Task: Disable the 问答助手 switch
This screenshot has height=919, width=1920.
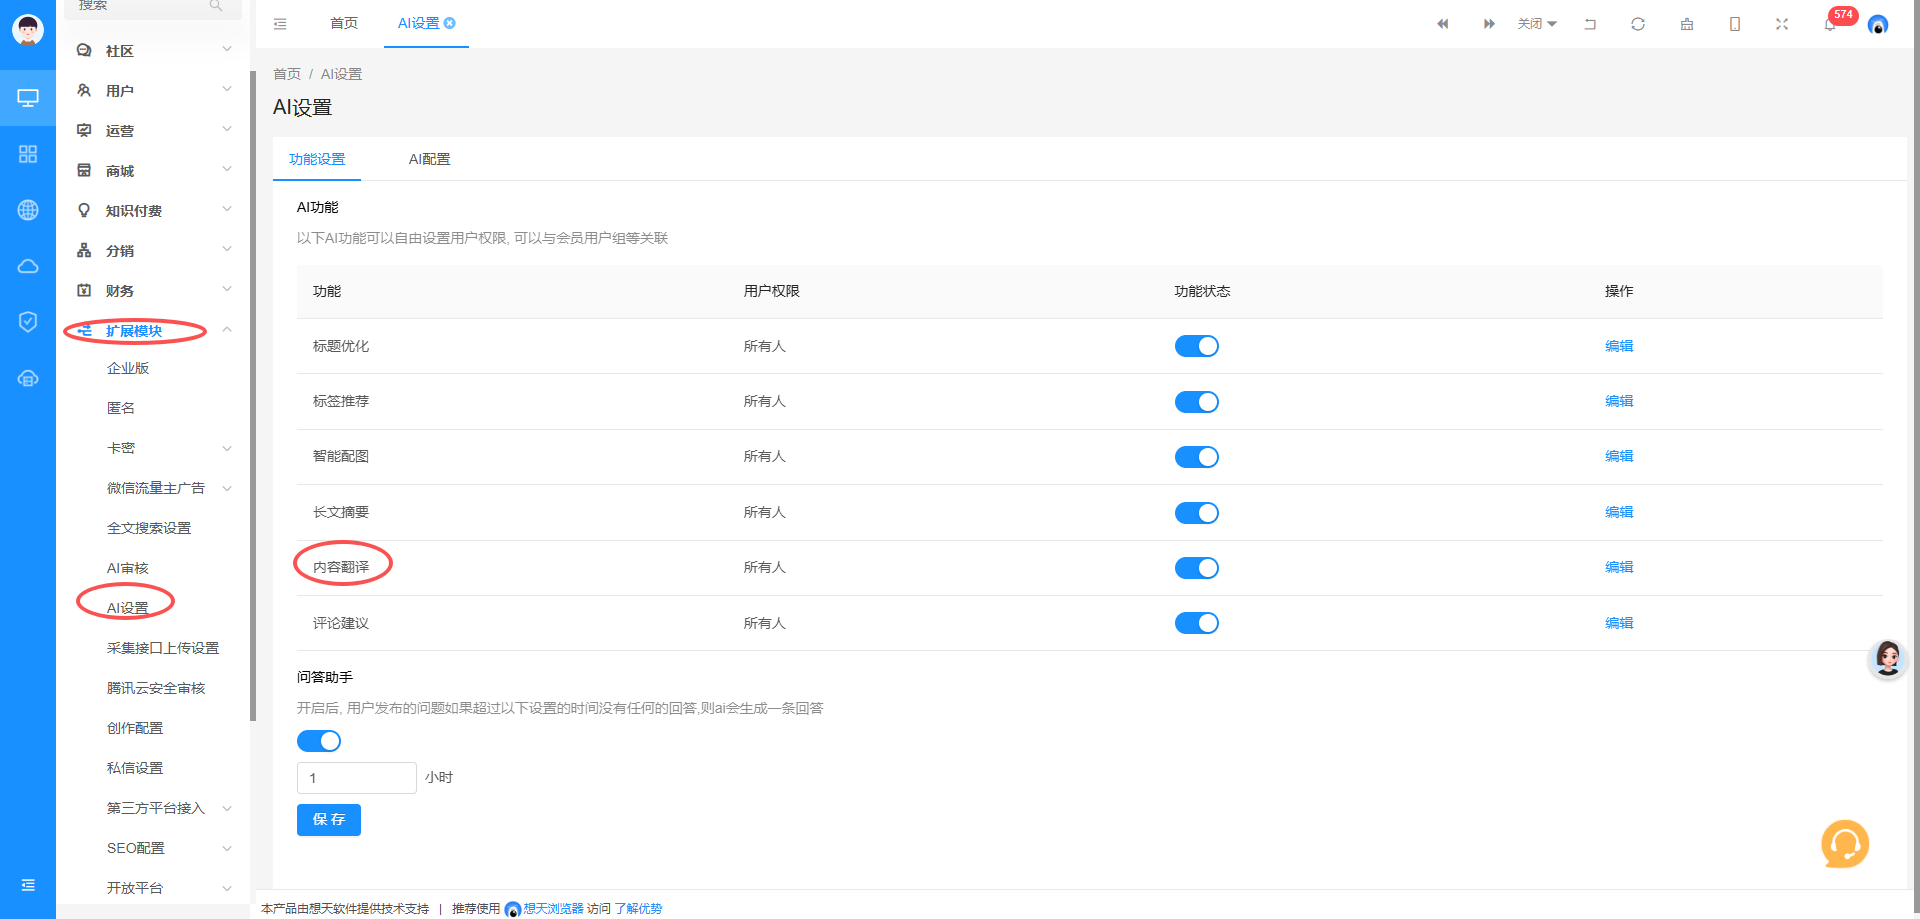Action: click(x=319, y=741)
